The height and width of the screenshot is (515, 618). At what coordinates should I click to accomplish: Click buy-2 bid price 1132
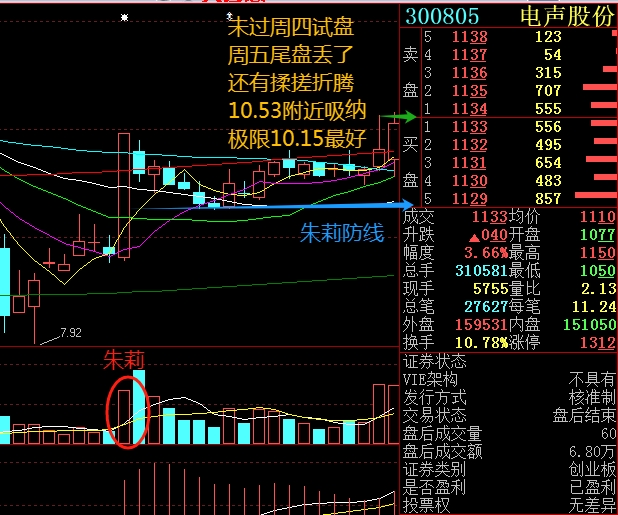tap(469, 145)
